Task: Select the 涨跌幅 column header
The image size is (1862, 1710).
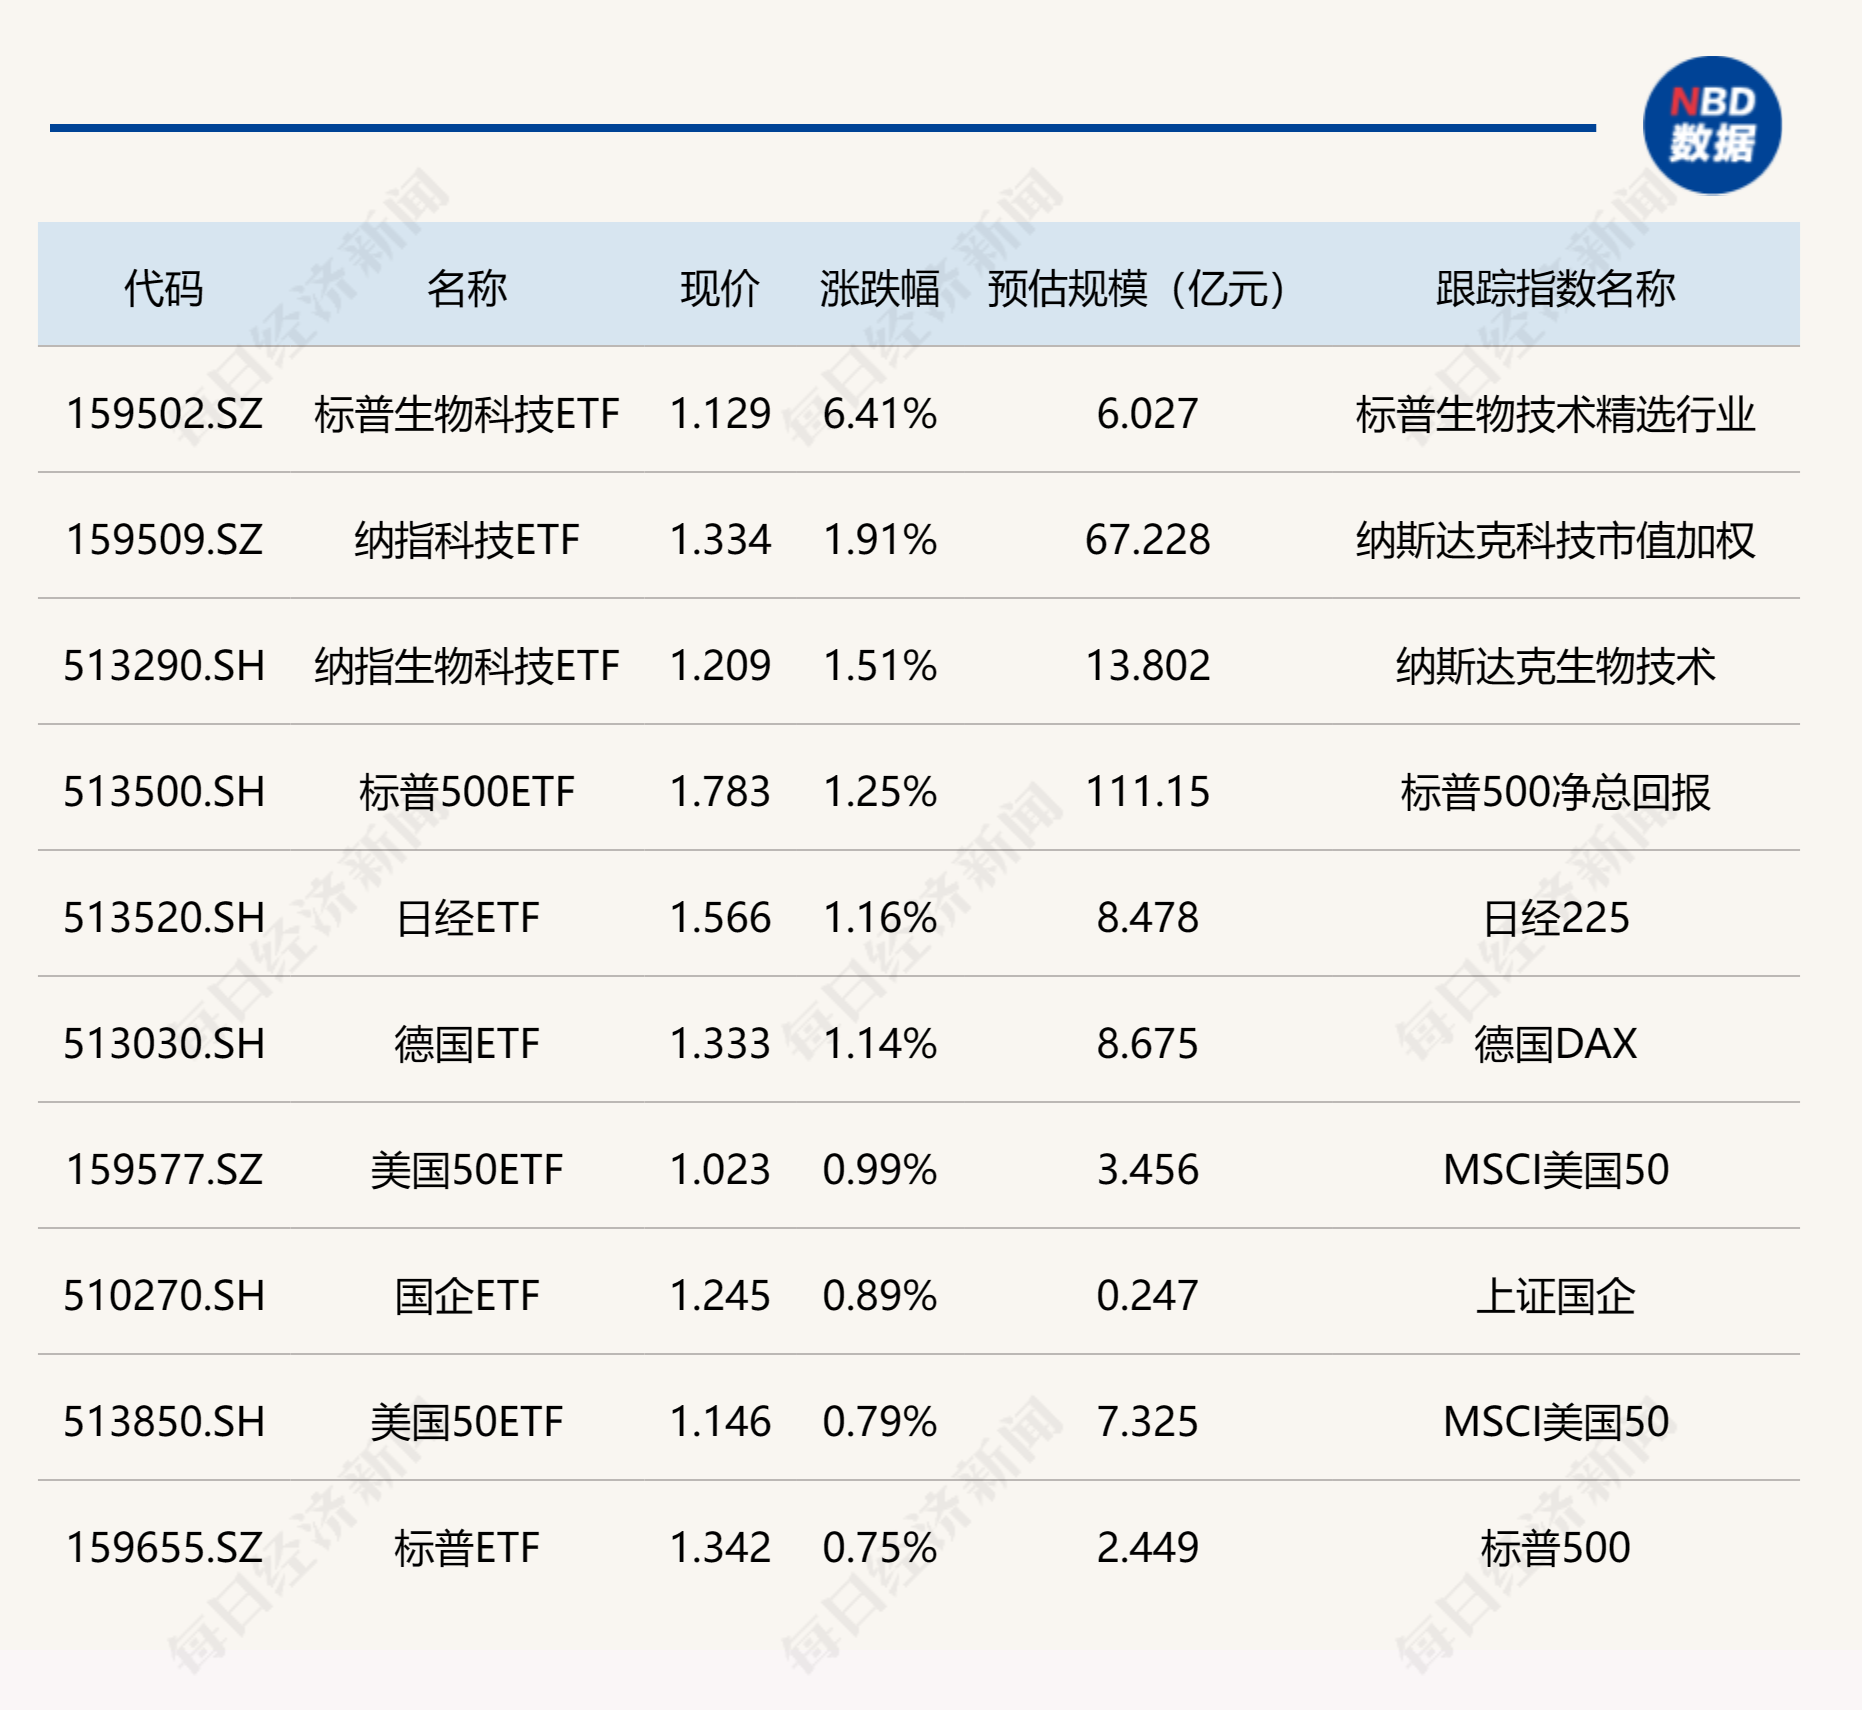Action: tap(880, 289)
